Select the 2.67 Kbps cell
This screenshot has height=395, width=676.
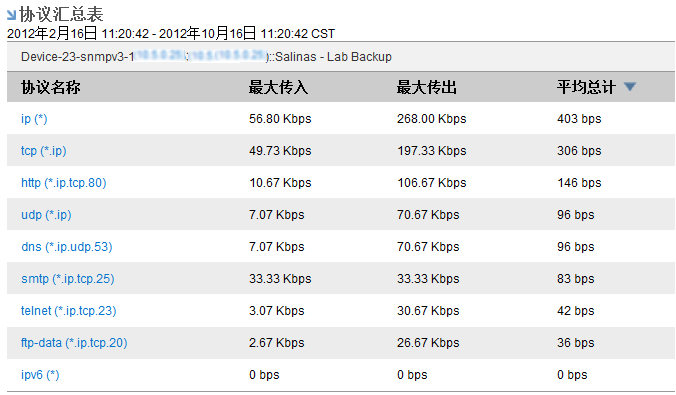tap(277, 343)
